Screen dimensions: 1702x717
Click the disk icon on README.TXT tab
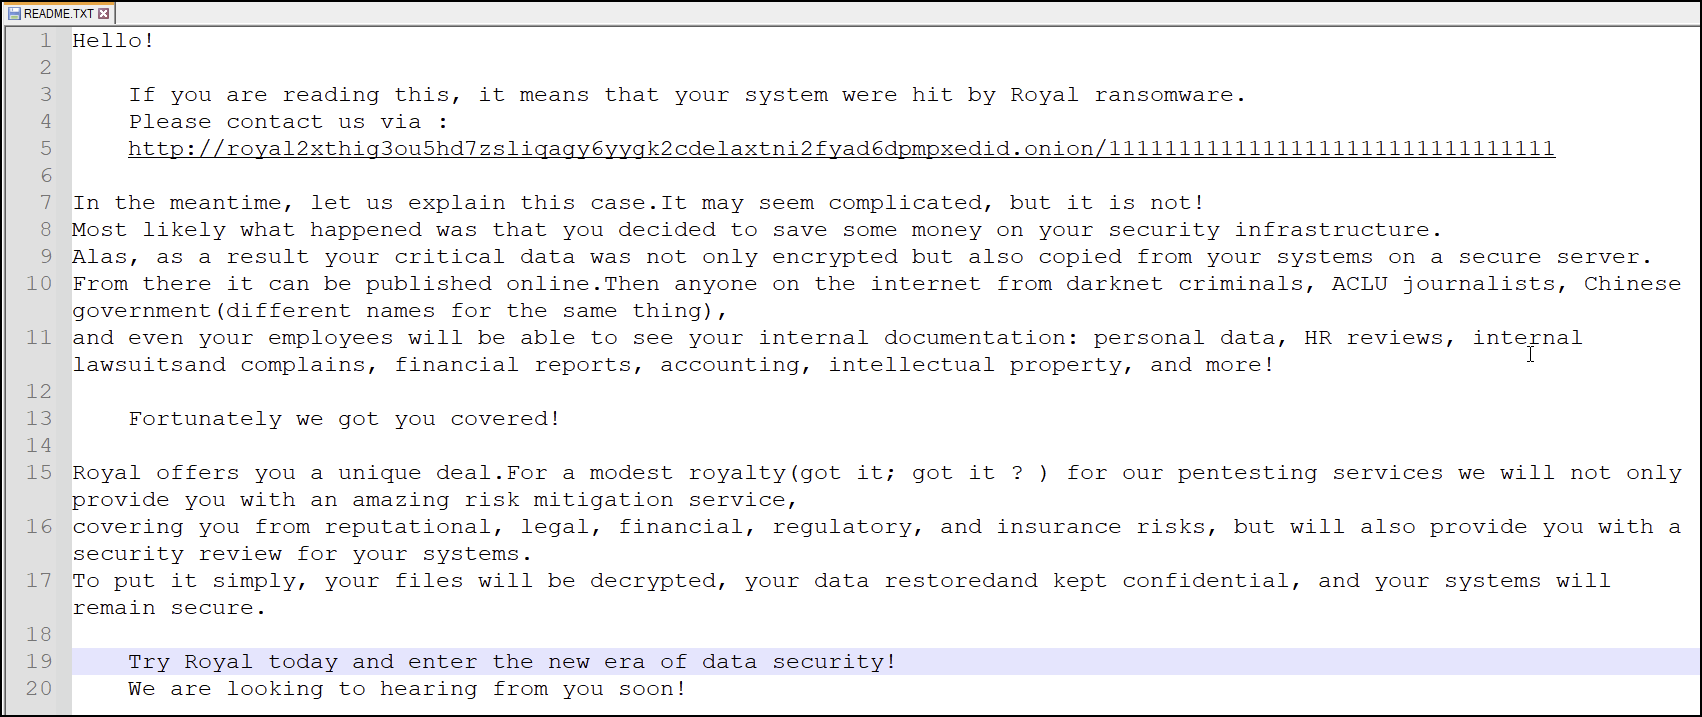tap(14, 14)
